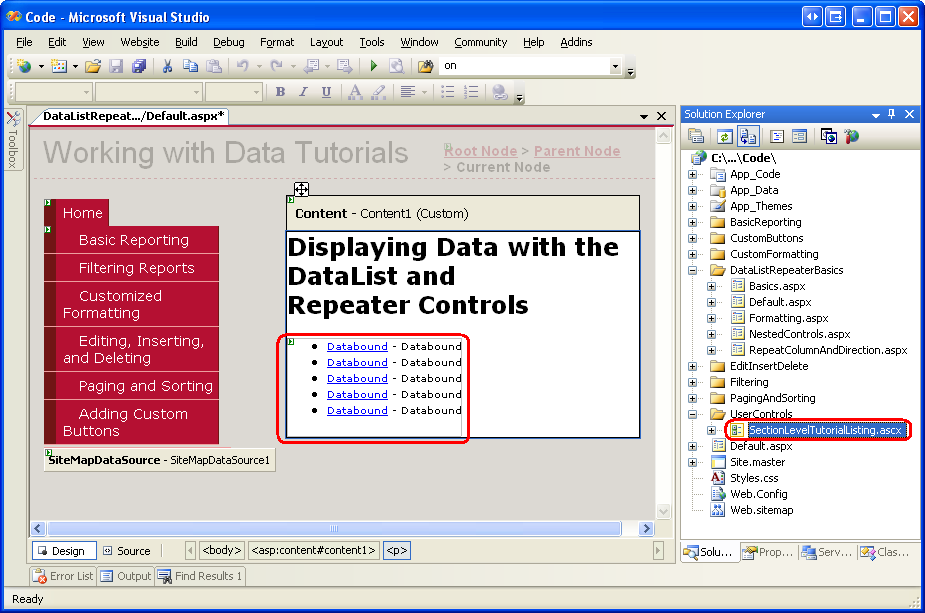Click the first Databound link in list
Image resolution: width=925 pixels, height=613 pixels.
click(357, 347)
